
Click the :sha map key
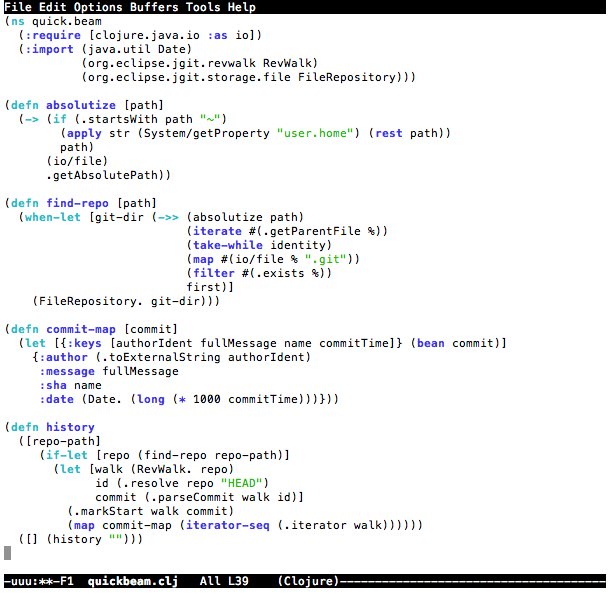tap(52, 385)
